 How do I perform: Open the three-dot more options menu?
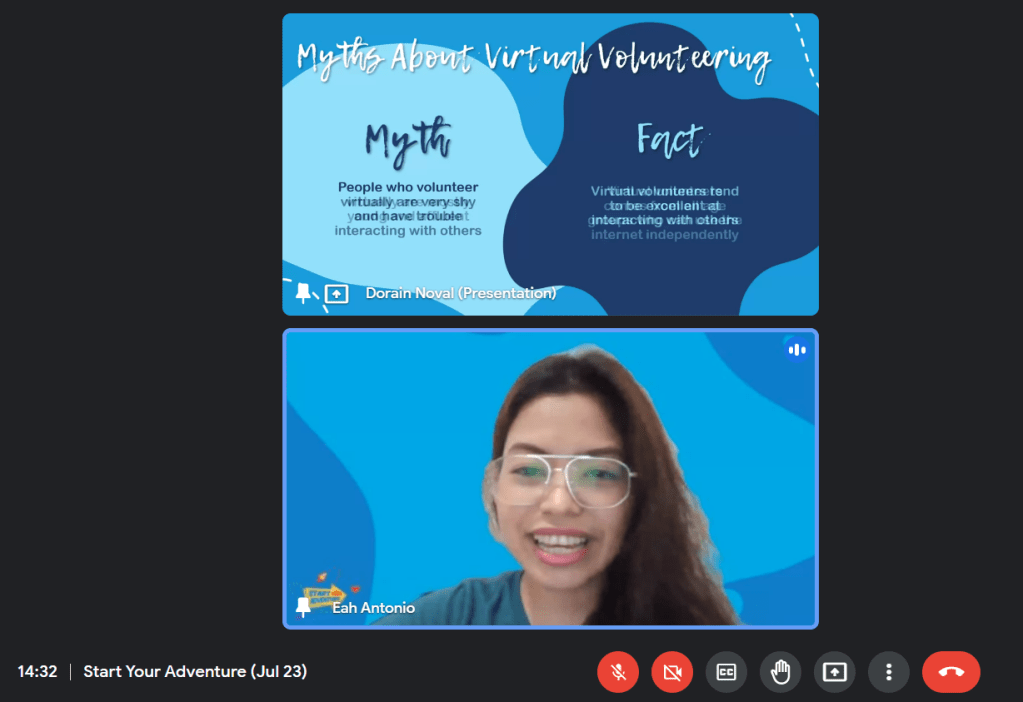pyautogui.click(x=888, y=672)
